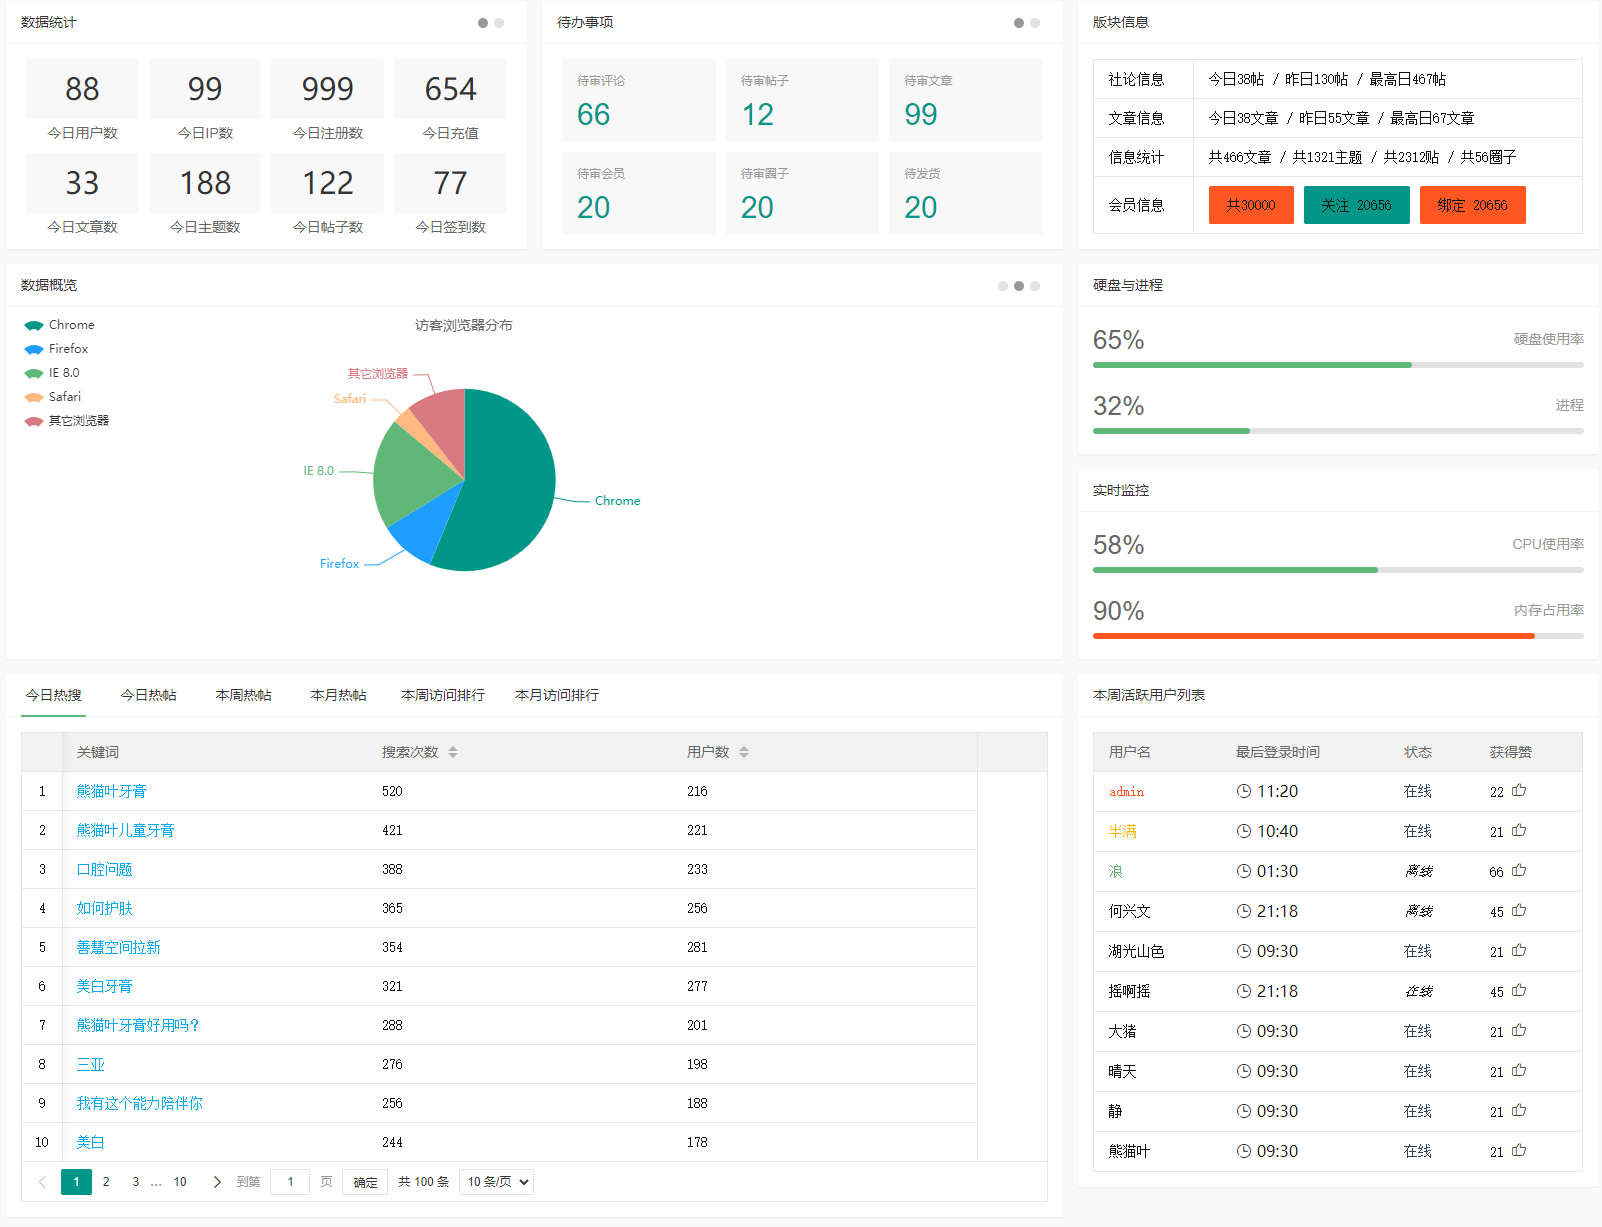
Task: Toggle Chrome legend in browser chart
Action: tap(59, 325)
